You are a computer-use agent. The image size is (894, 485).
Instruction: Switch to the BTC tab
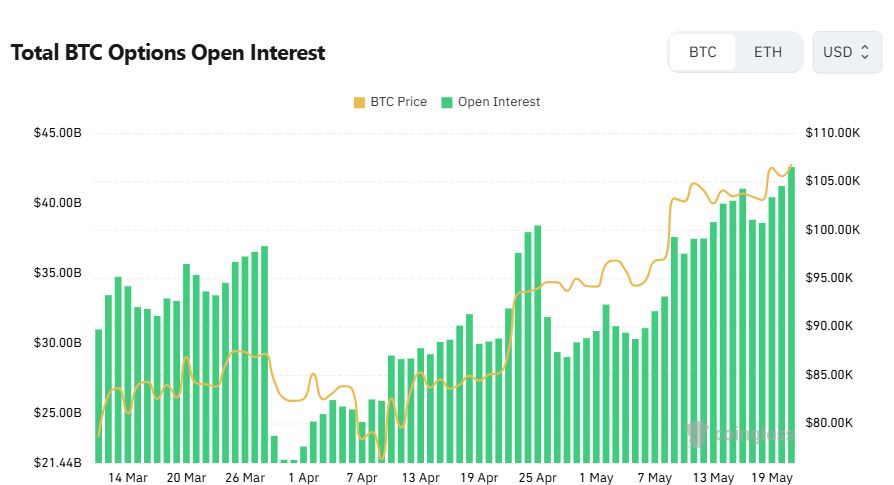pyautogui.click(x=702, y=52)
